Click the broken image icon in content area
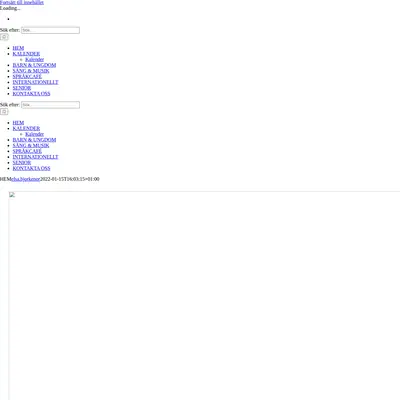Viewport: 400px width, 400px height. pos(12,195)
